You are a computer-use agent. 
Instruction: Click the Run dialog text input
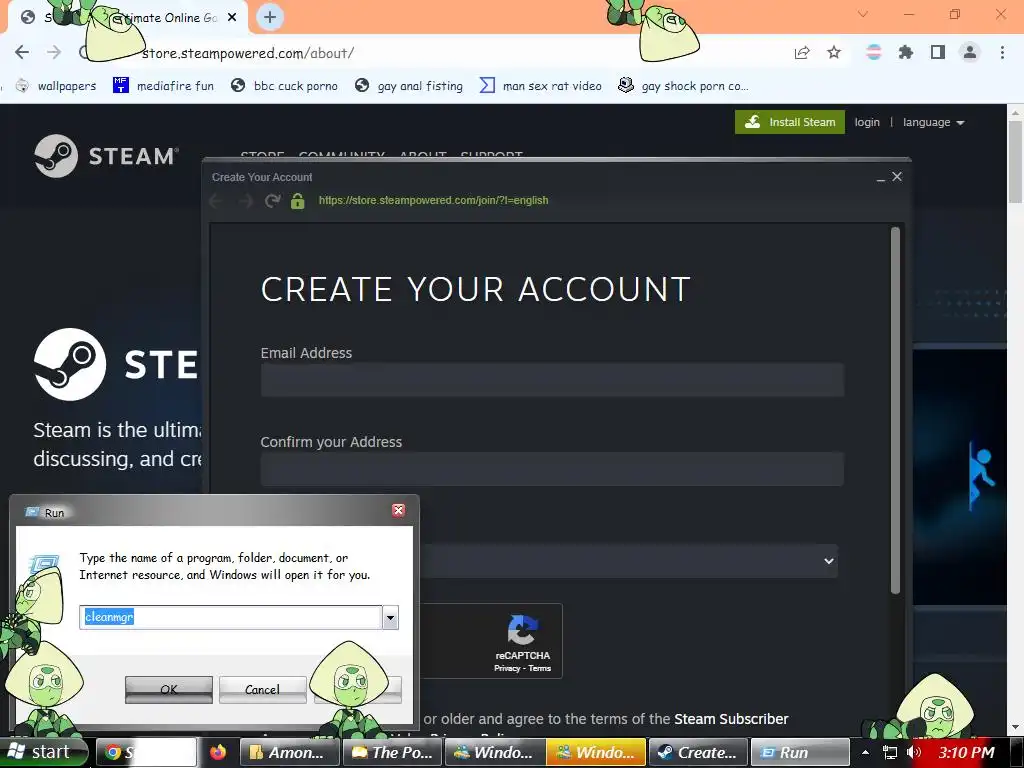pos(231,617)
